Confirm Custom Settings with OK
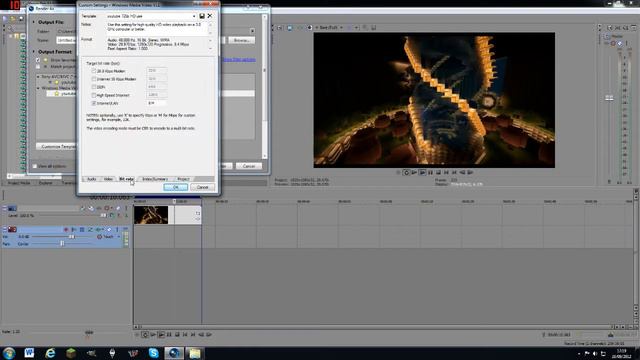The image size is (640, 360). pos(176,187)
